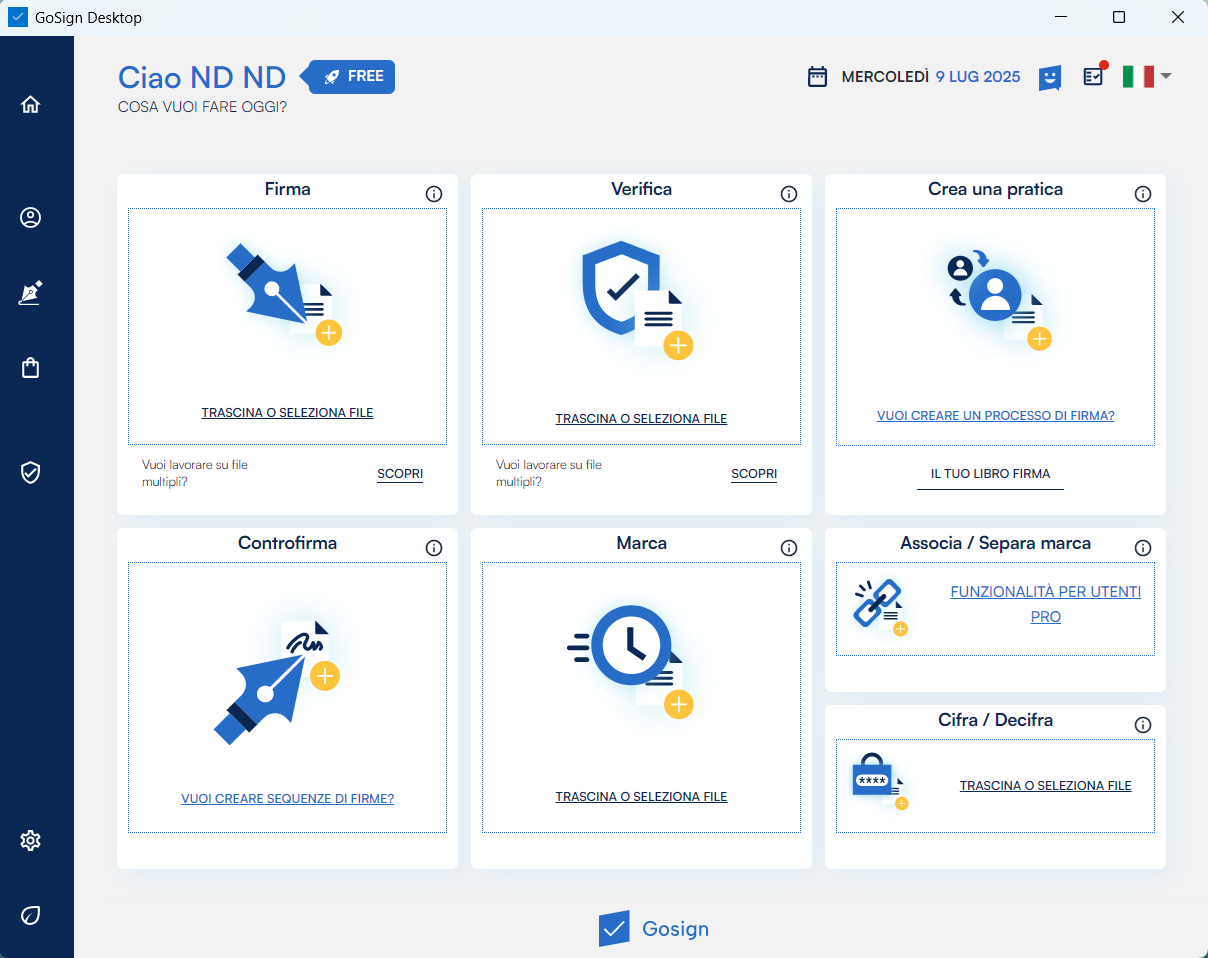
Task: Click the calendar icon beside the date
Action: (x=817, y=77)
